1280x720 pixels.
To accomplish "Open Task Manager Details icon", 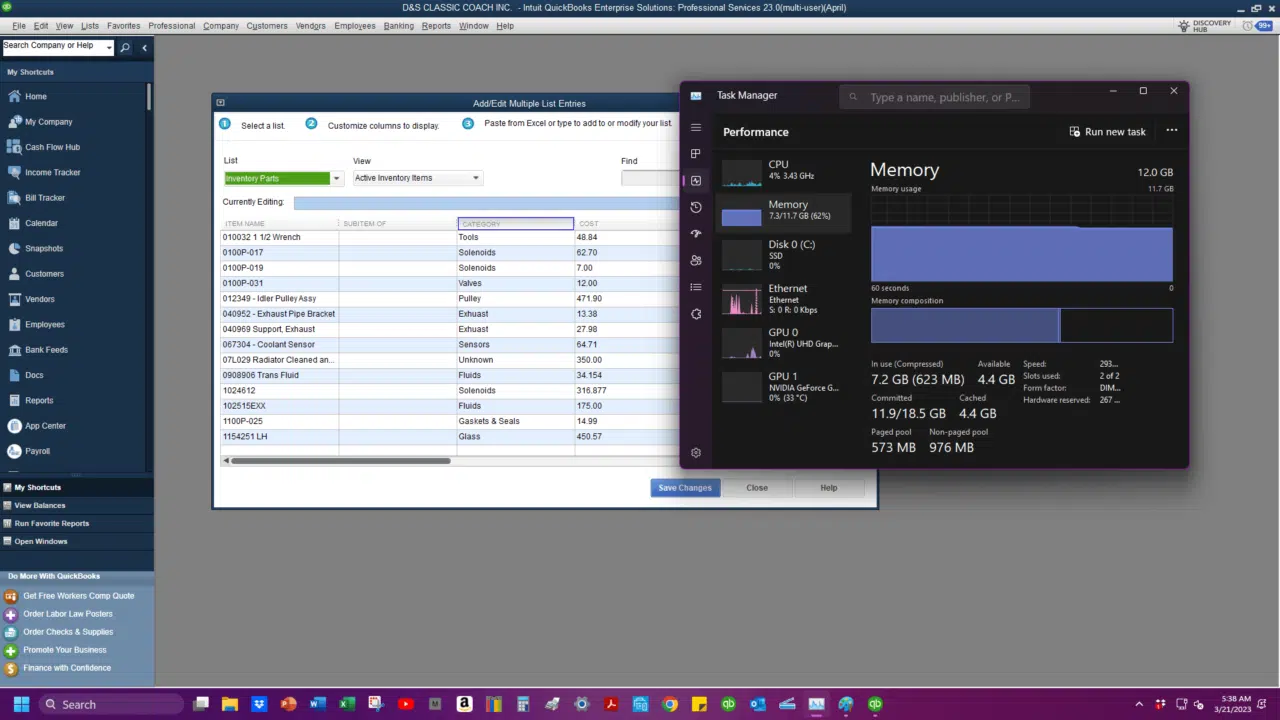I will (696, 287).
